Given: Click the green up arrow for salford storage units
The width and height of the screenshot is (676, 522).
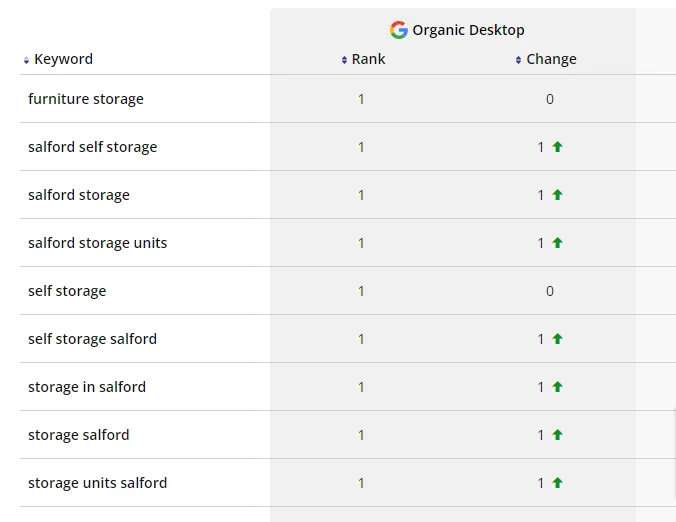Looking at the screenshot, I should click(557, 243).
